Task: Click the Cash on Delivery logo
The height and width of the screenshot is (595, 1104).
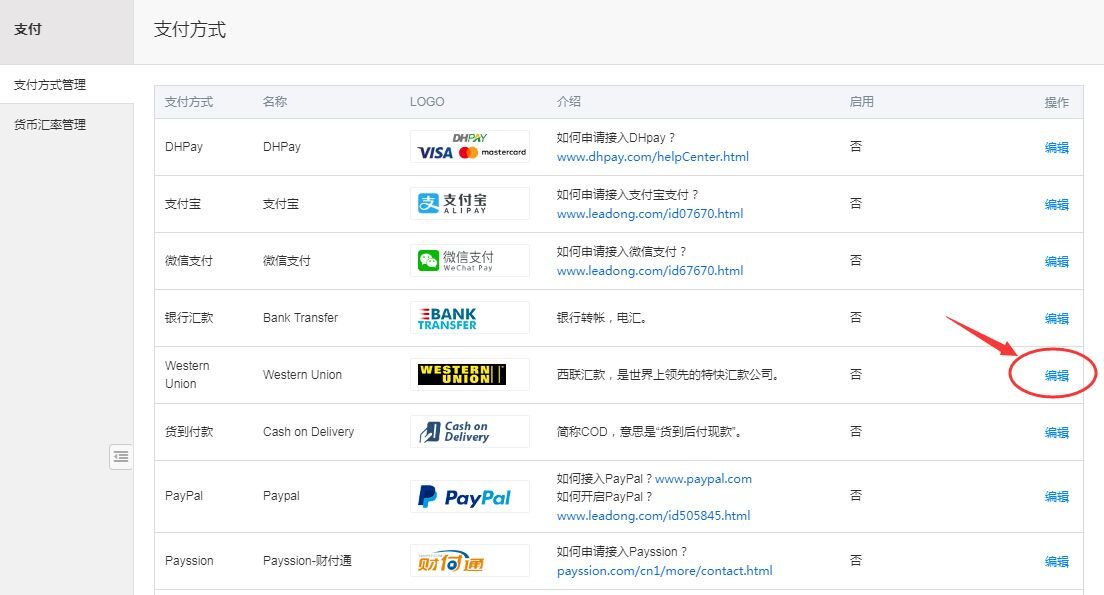Action: 470,432
